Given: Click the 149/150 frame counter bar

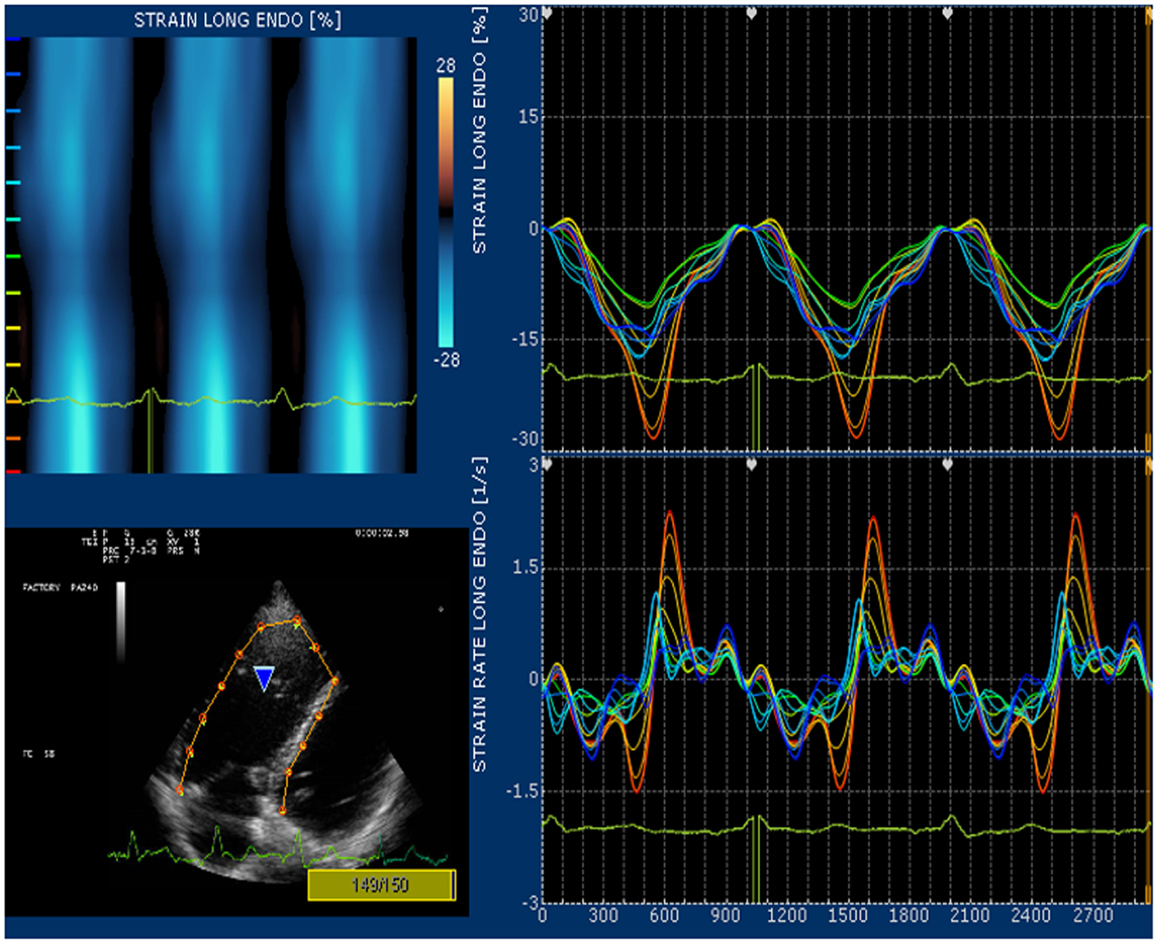Looking at the screenshot, I should tap(381, 885).
